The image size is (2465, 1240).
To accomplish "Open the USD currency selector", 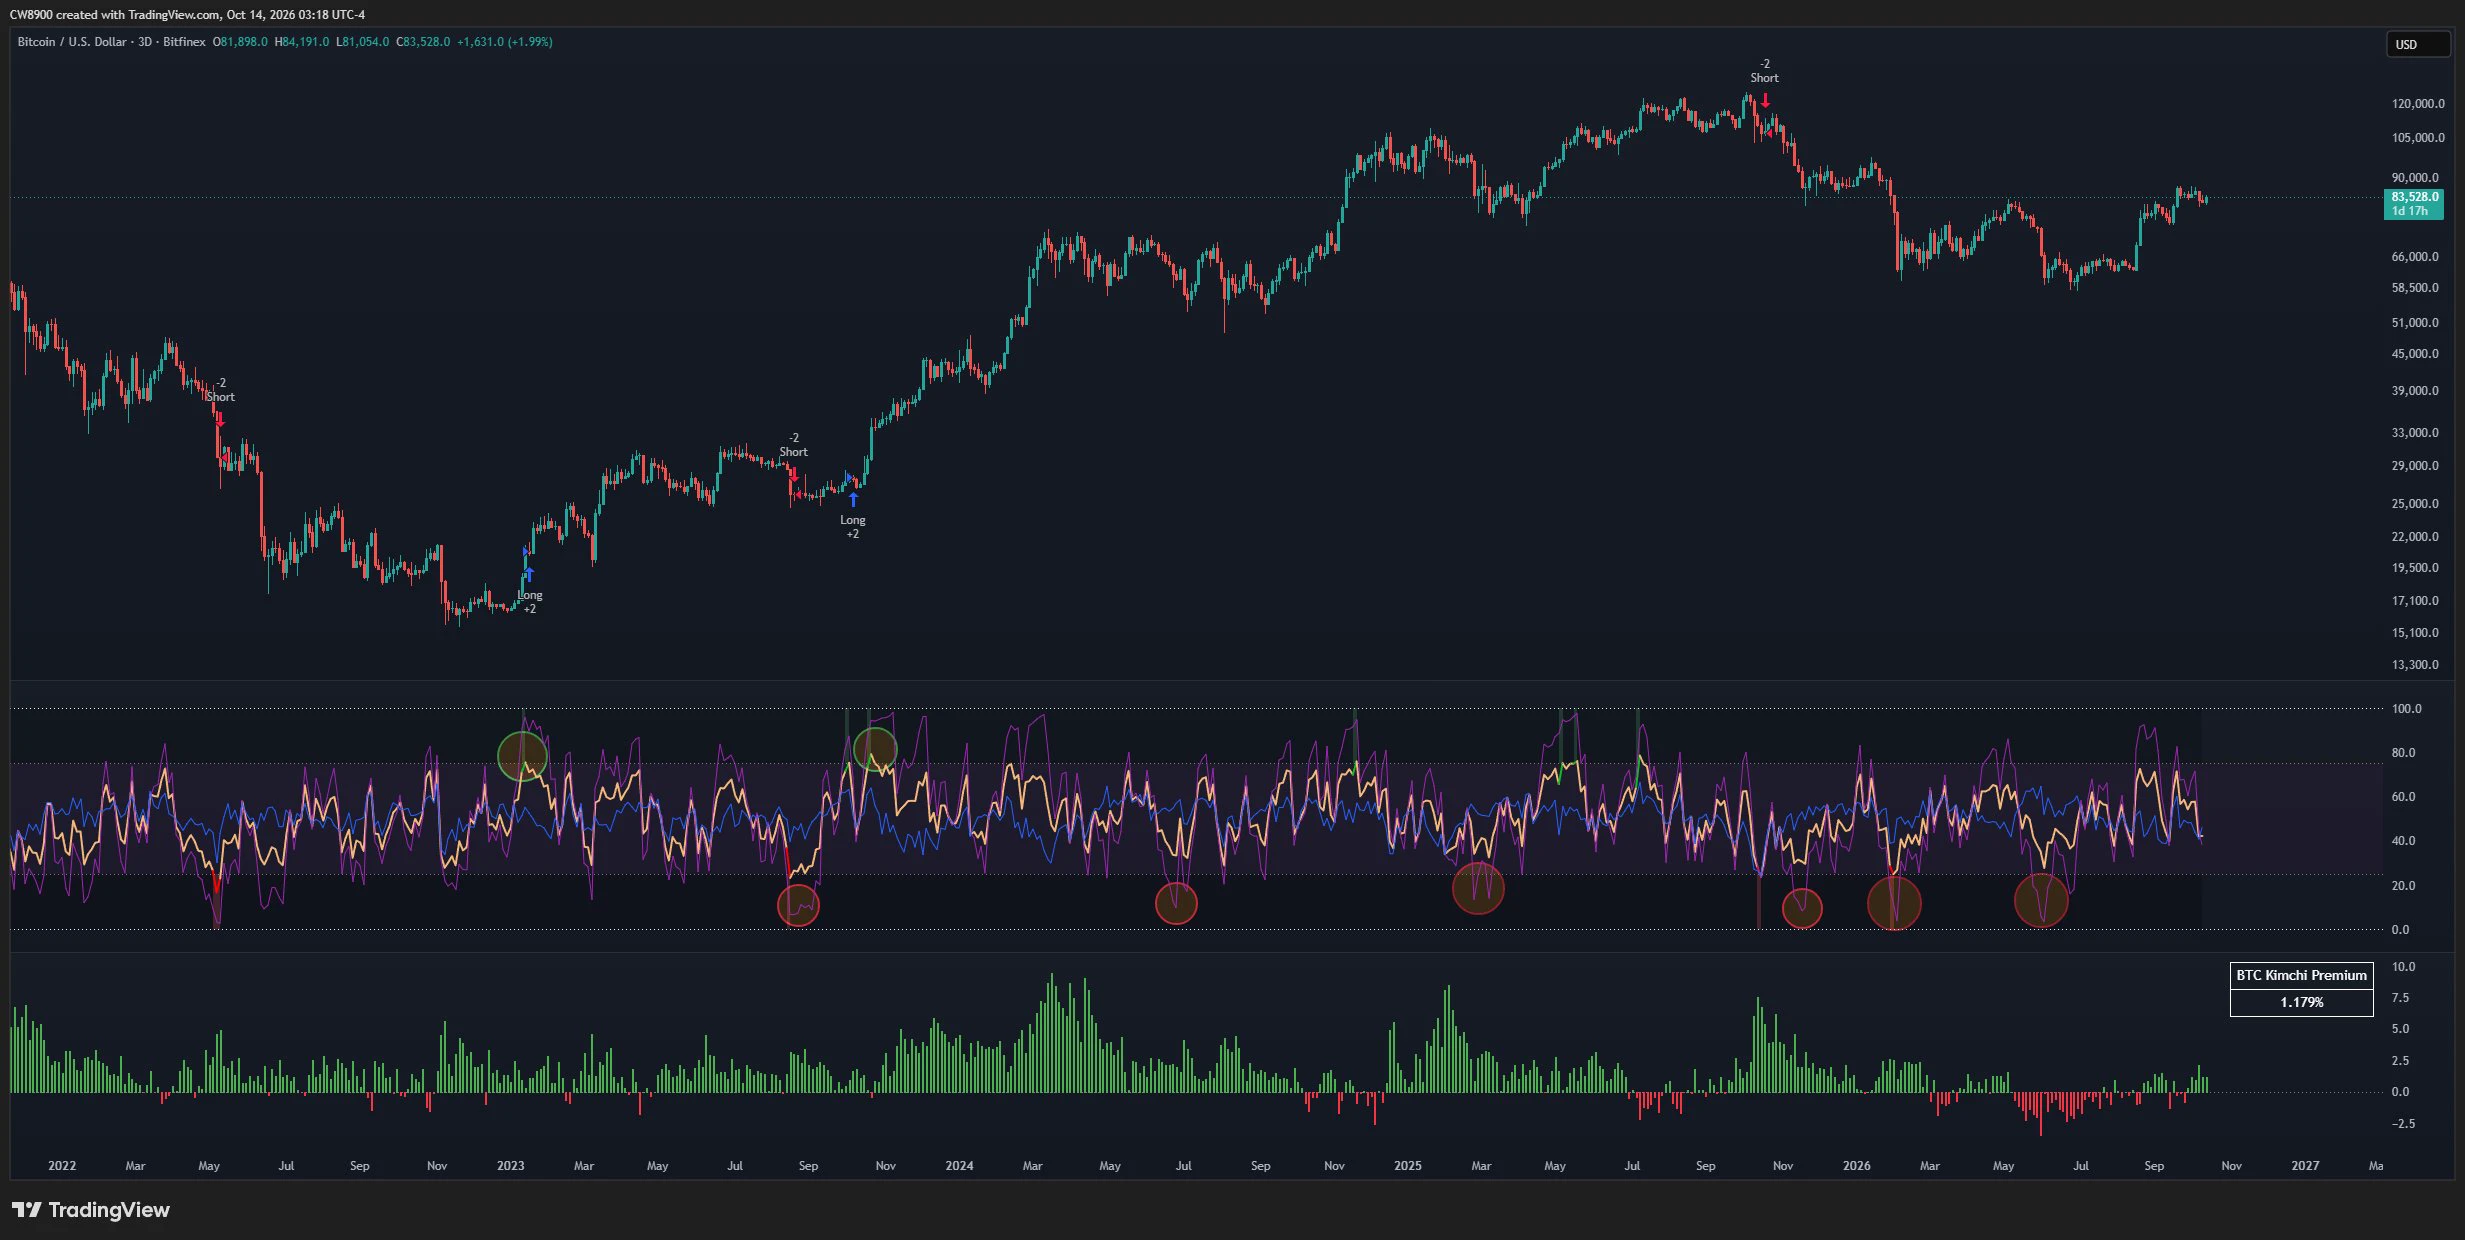I will click(2418, 44).
